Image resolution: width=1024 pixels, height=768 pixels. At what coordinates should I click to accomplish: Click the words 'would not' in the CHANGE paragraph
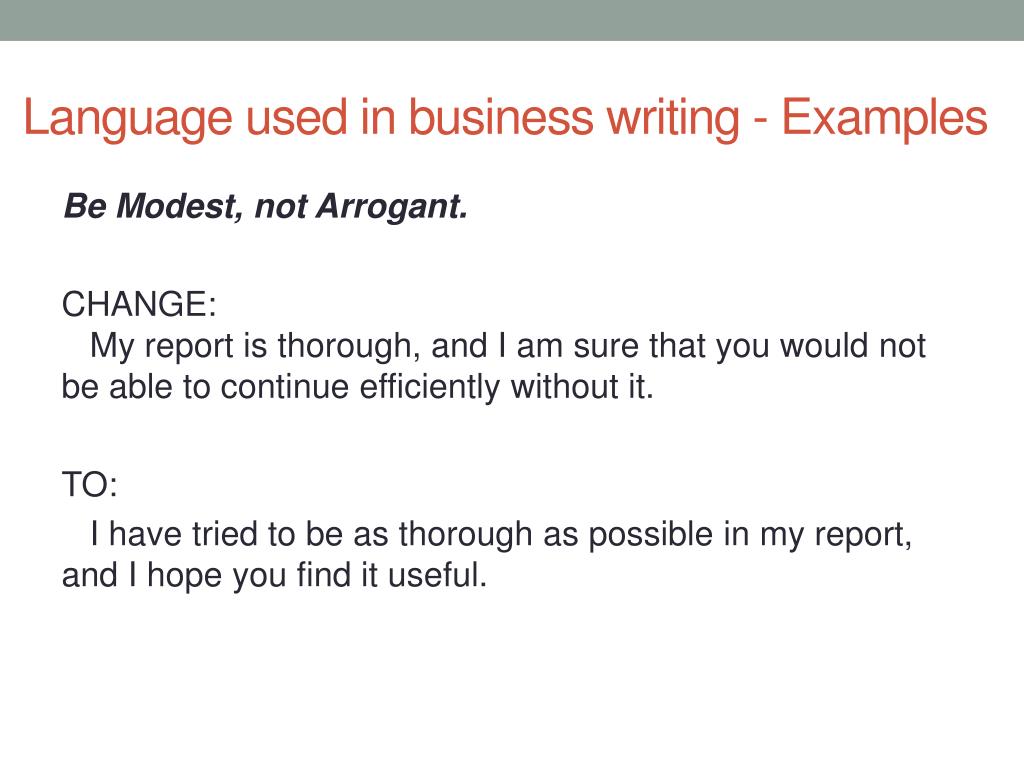tap(853, 346)
